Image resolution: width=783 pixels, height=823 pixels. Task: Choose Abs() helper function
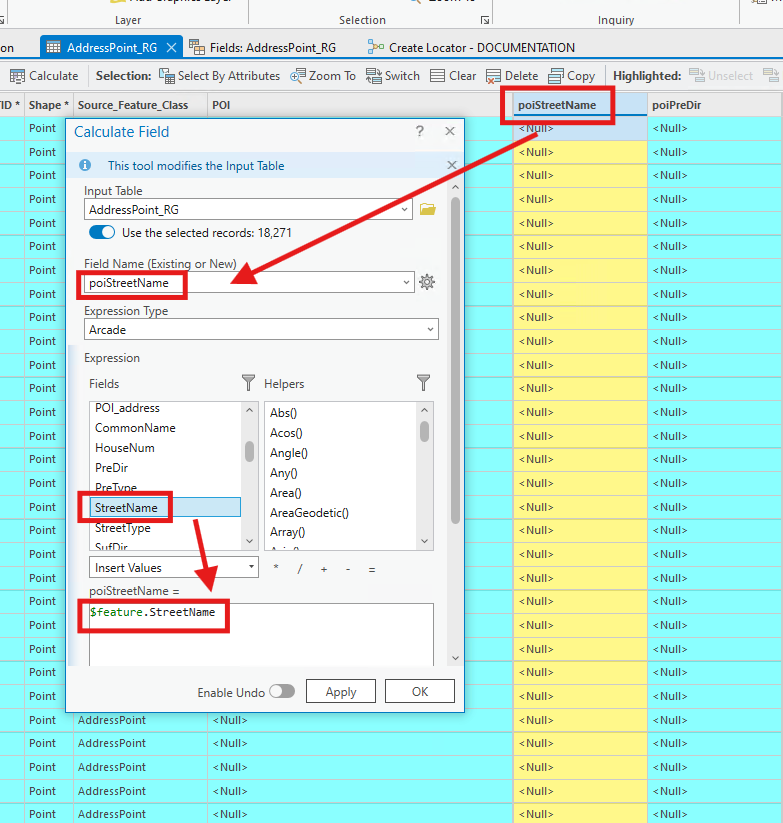tap(283, 413)
